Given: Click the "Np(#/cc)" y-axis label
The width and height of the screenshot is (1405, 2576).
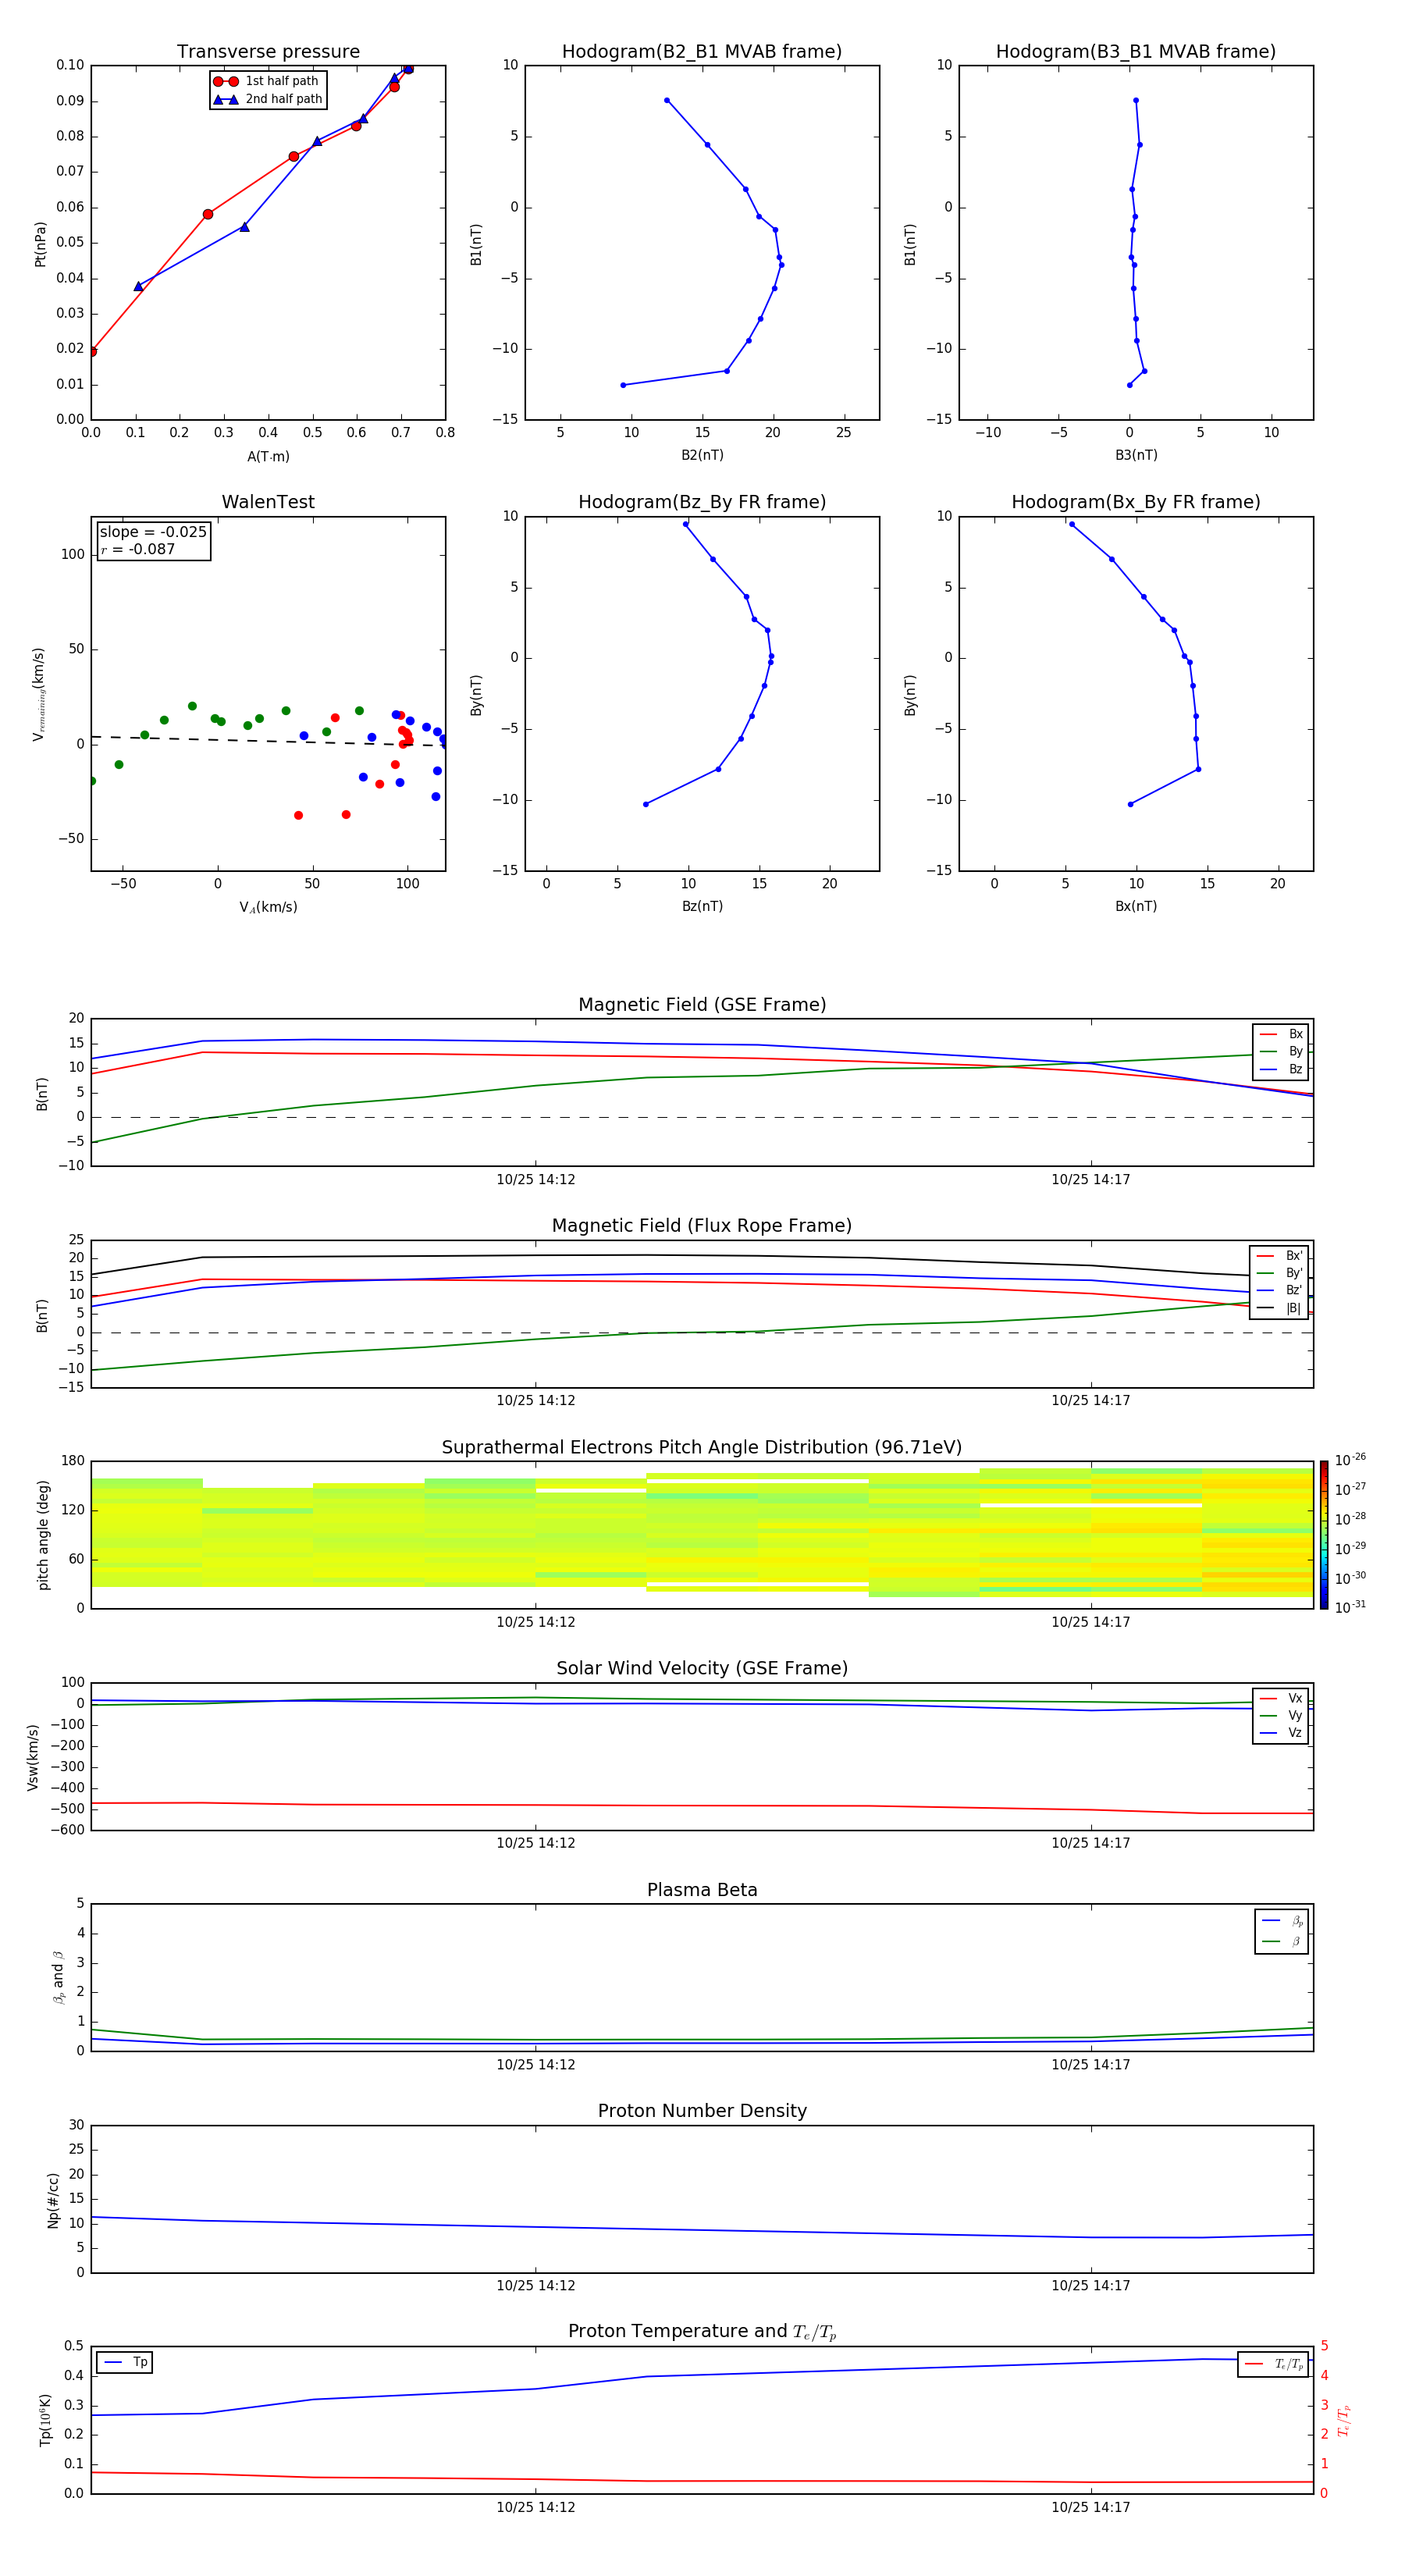Looking at the screenshot, I should pos(53,2200).
